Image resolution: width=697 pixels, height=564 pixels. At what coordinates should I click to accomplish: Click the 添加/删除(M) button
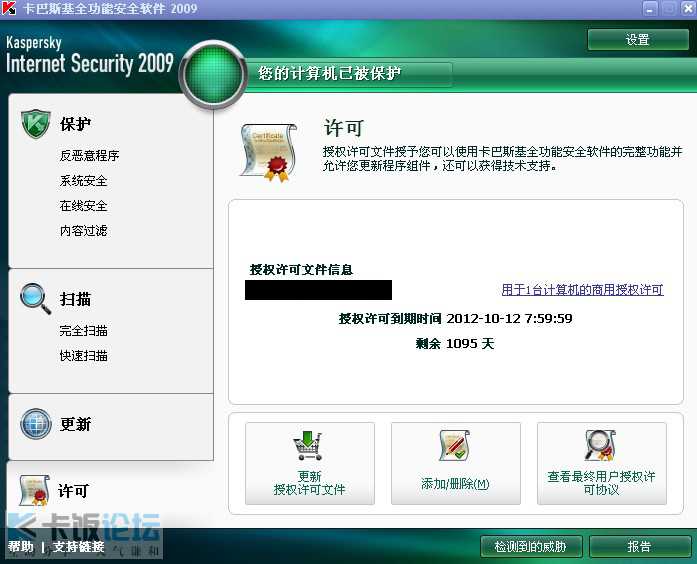(456, 463)
